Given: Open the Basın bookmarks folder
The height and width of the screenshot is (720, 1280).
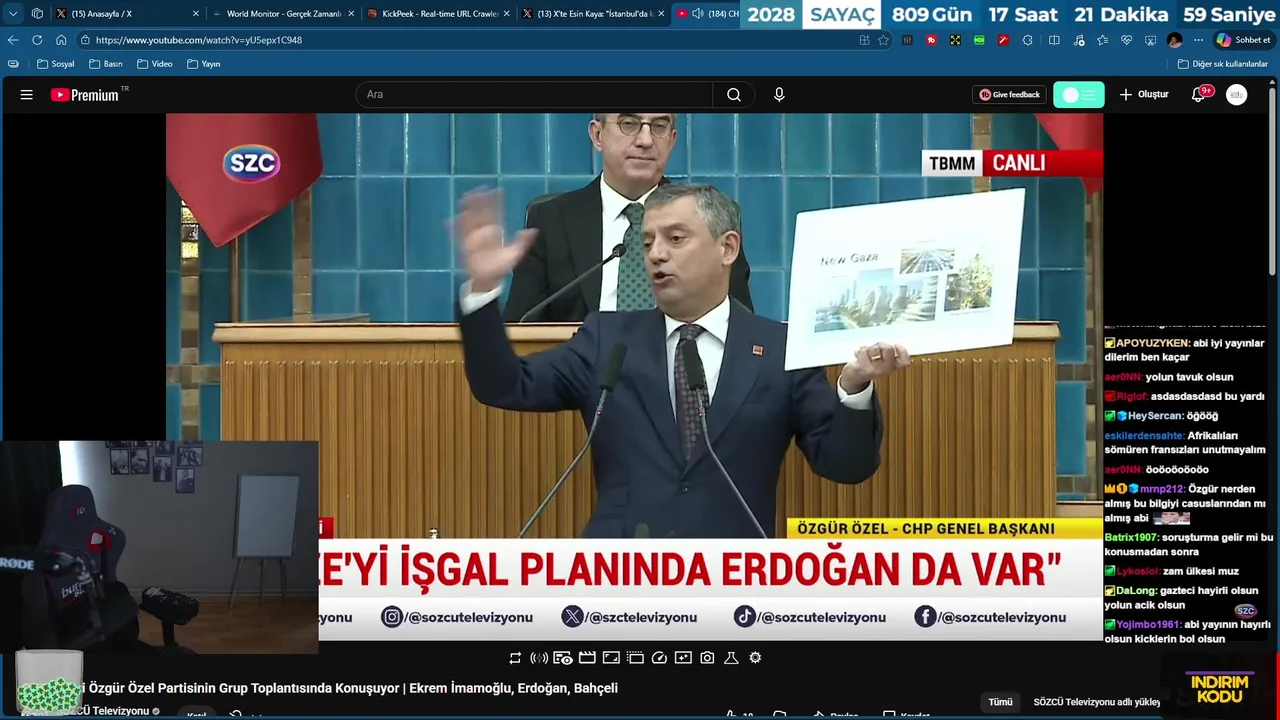Looking at the screenshot, I should pyautogui.click(x=106, y=64).
